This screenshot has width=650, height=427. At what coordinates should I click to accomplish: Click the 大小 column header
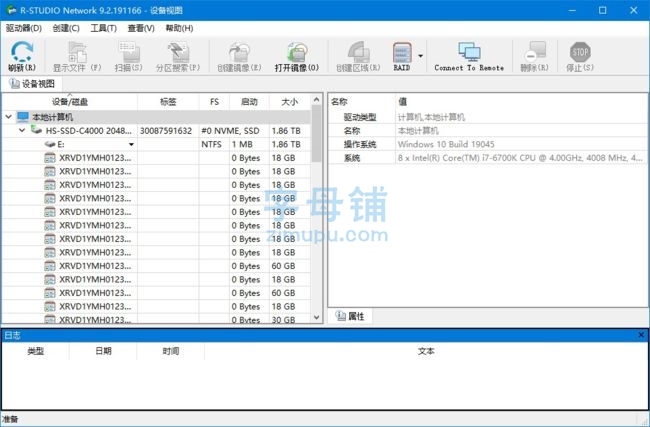tap(290, 102)
